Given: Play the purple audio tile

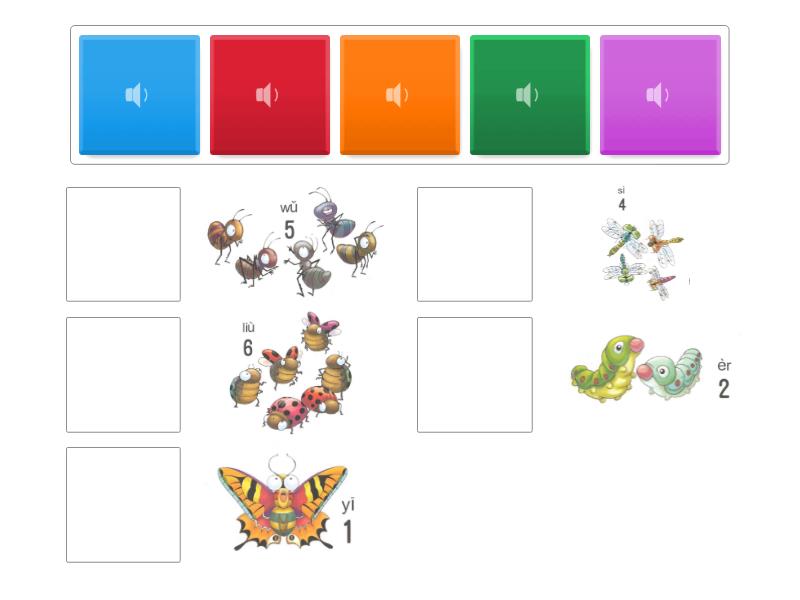Looking at the screenshot, I should pos(660,95).
